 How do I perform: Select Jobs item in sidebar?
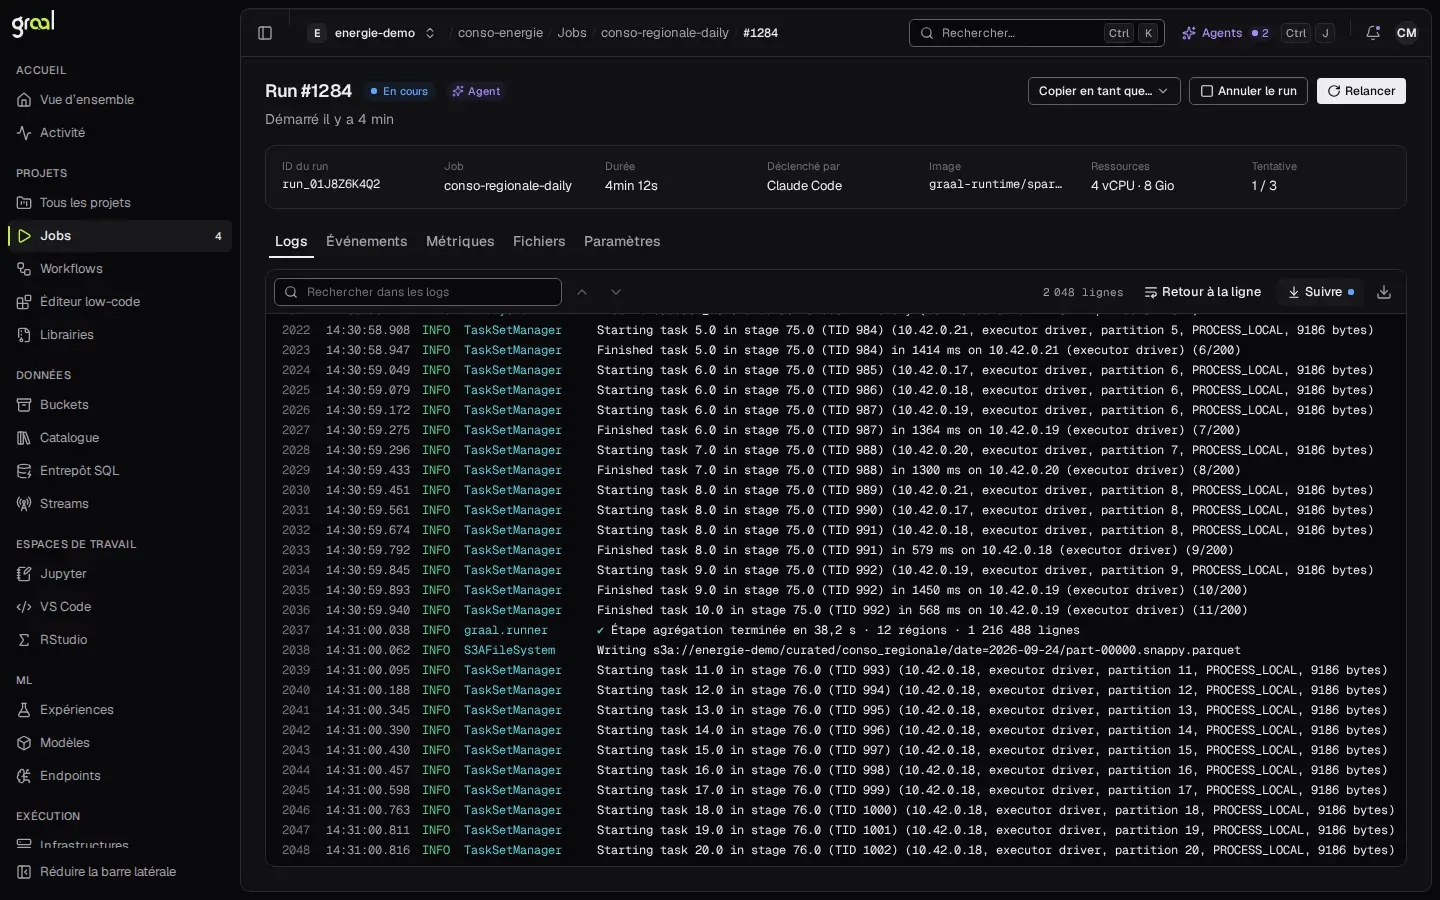[120, 236]
